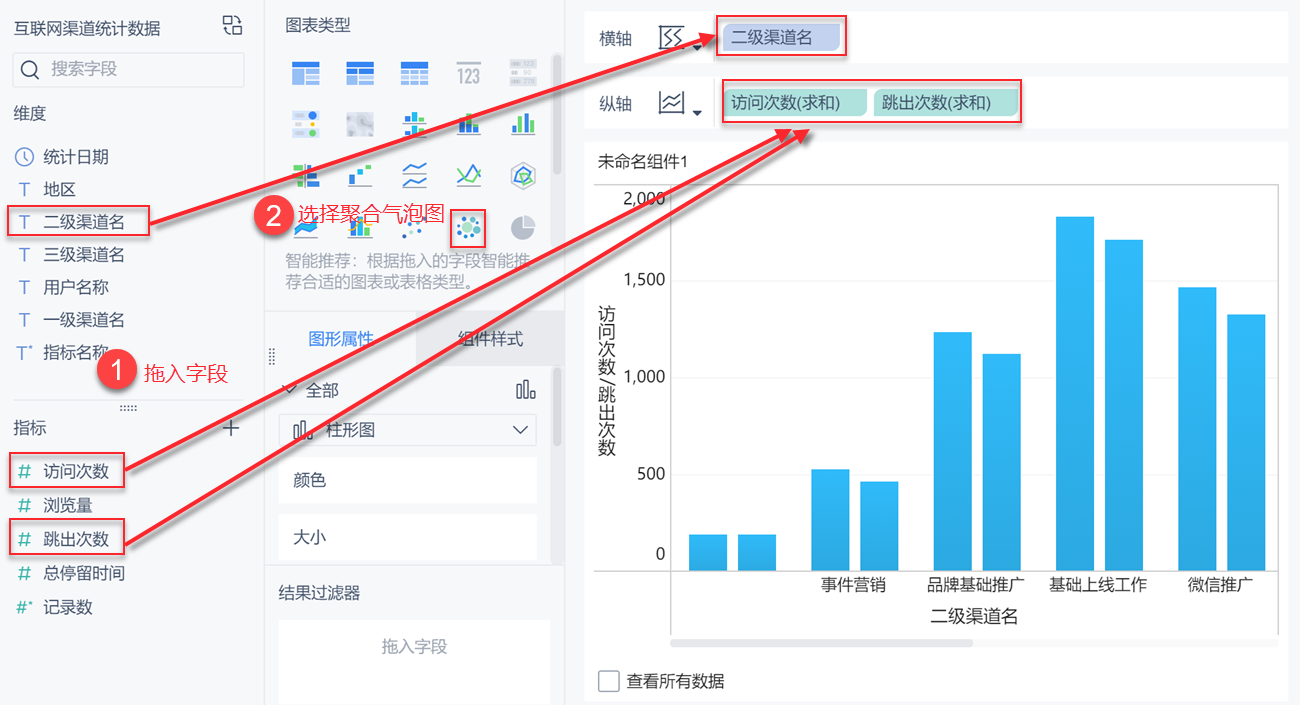Choose the multi-series column chart type
This screenshot has height=705, width=1300.
click(x=522, y=124)
